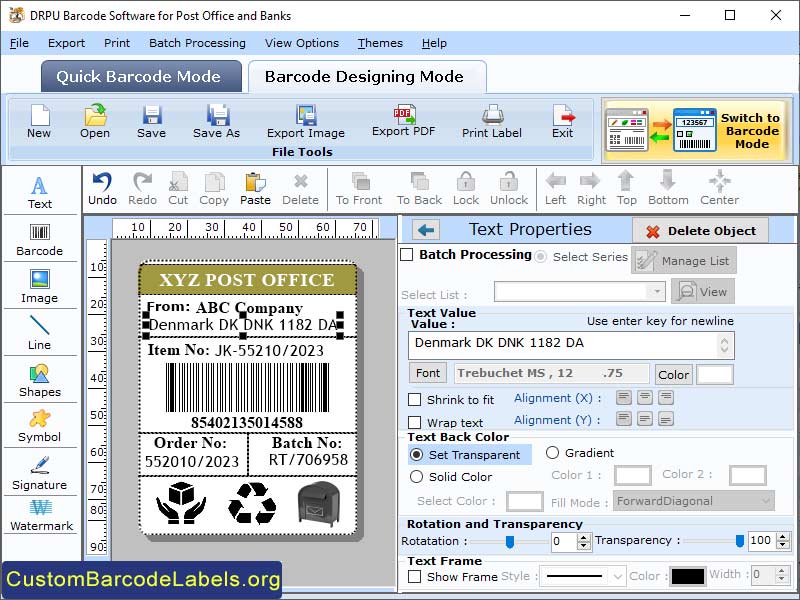Open Print Label from the toolbar
The height and width of the screenshot is (600, 800).
[491, 125]
